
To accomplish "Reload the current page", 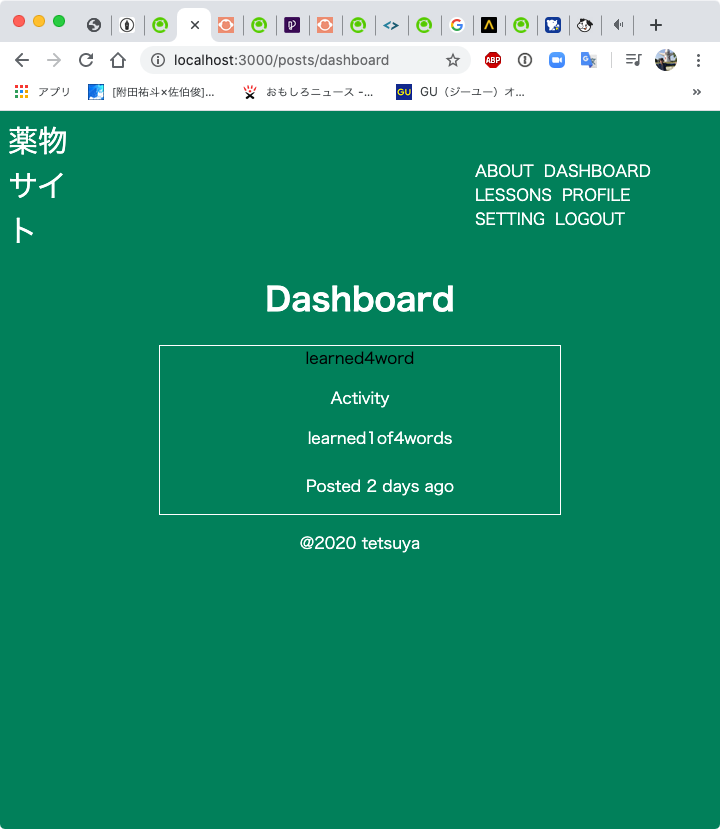I will (86, 60).
